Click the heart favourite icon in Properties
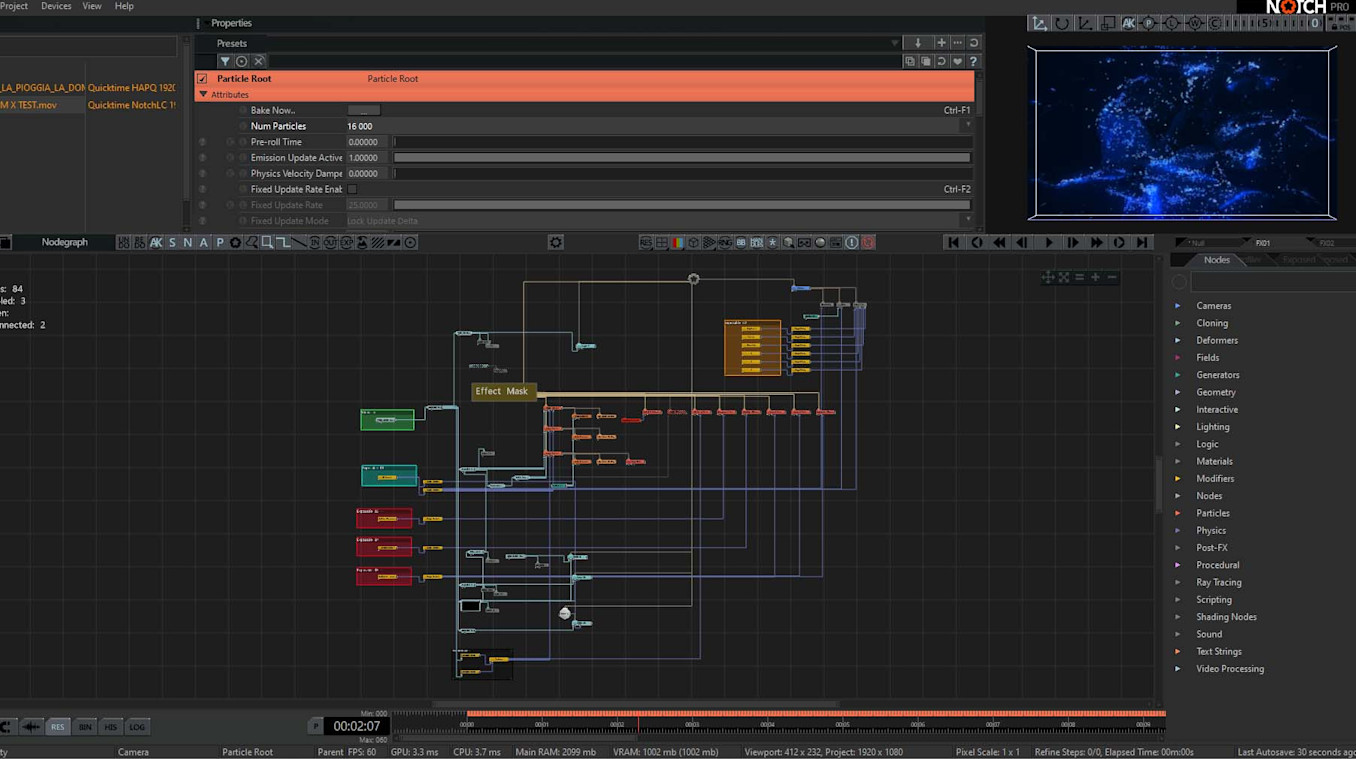This screenshot has height=759, width=1356. pyautogui.click(x=957, y=61)
